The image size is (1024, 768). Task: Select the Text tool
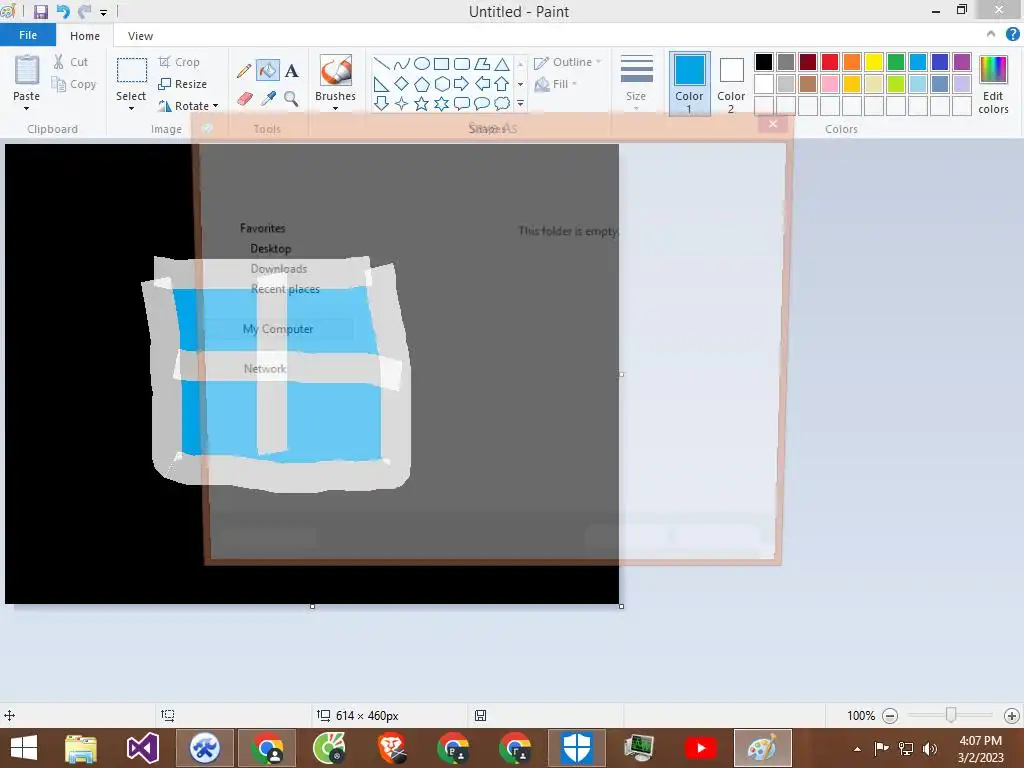coord(291,71)
